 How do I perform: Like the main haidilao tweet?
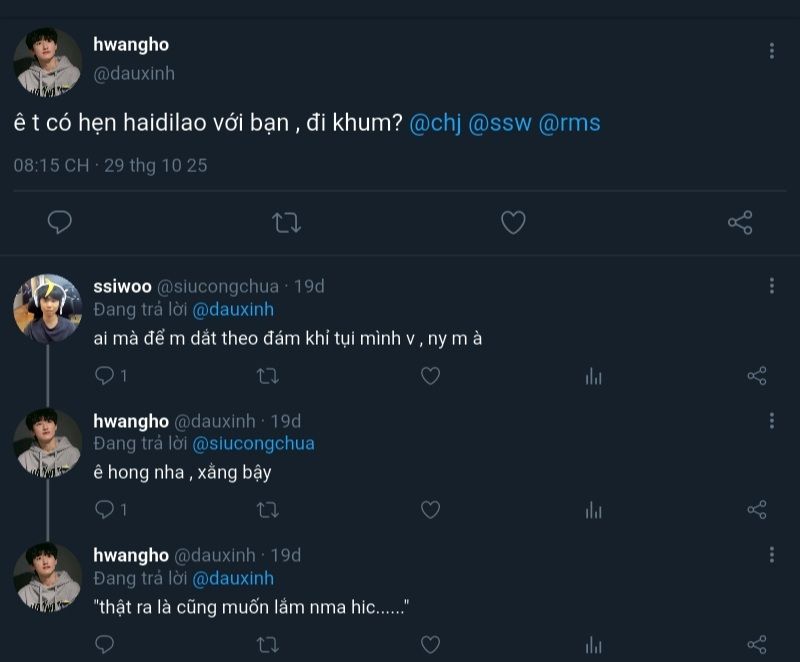(x=513, y=222)
